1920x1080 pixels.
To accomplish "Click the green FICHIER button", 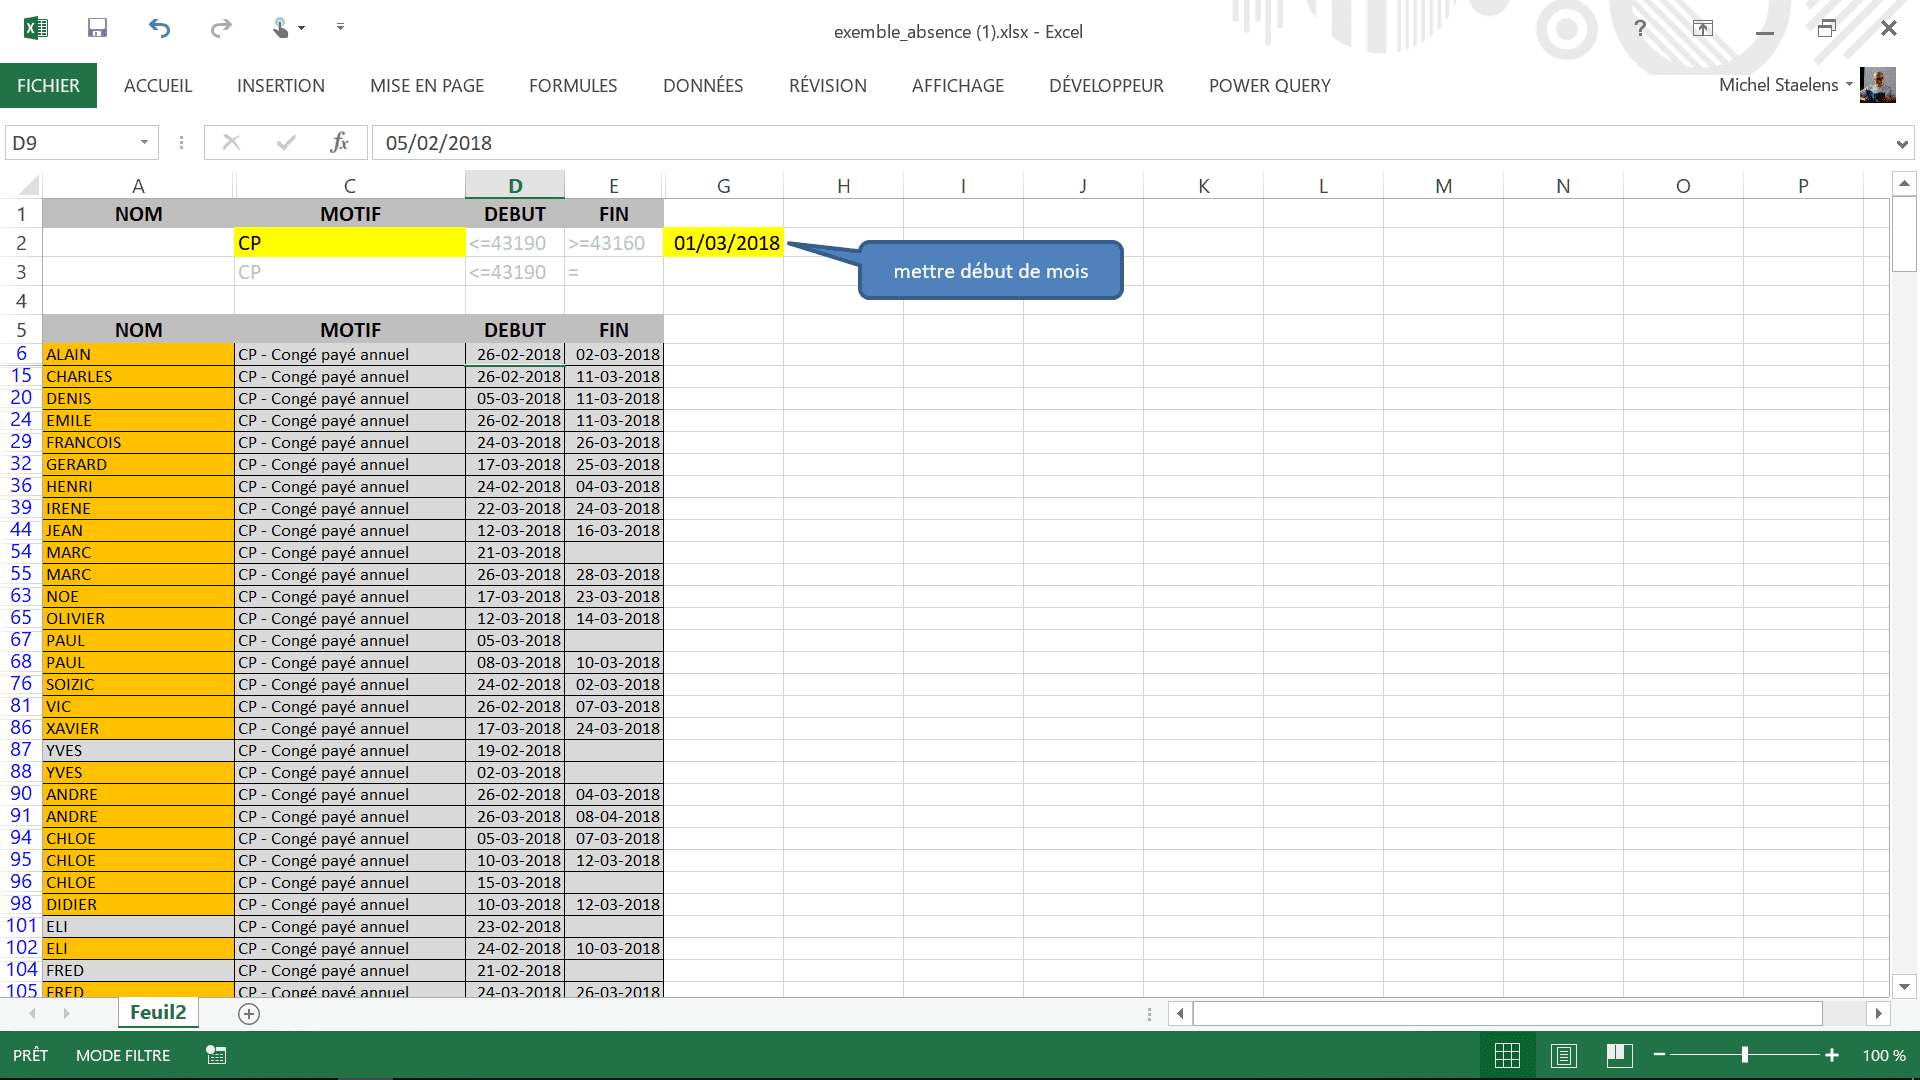I will [x=48, y=86].
